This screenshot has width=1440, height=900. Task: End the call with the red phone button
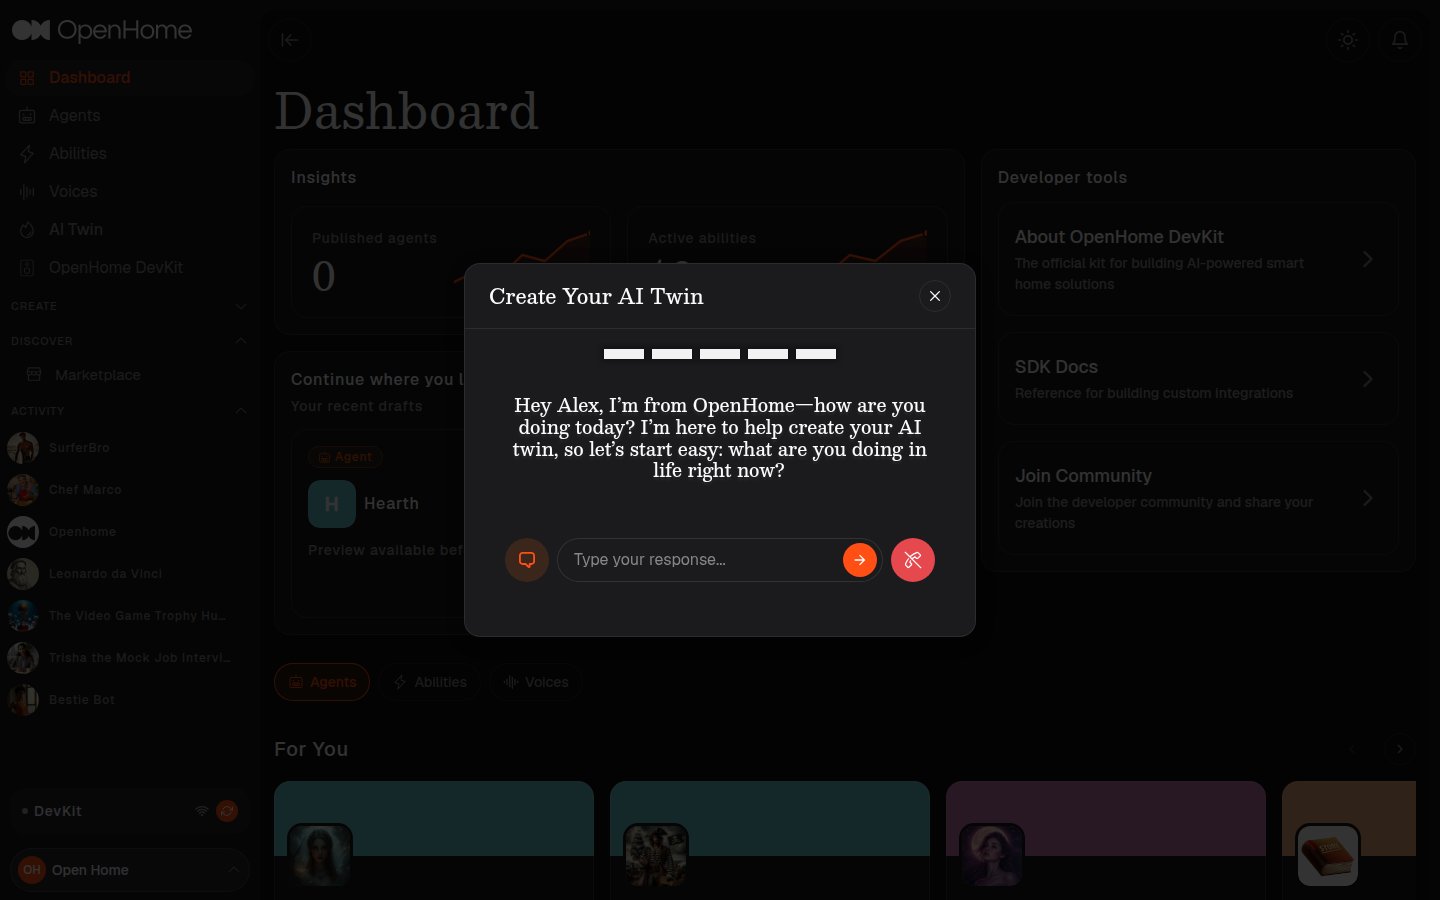tap(913, 560)
